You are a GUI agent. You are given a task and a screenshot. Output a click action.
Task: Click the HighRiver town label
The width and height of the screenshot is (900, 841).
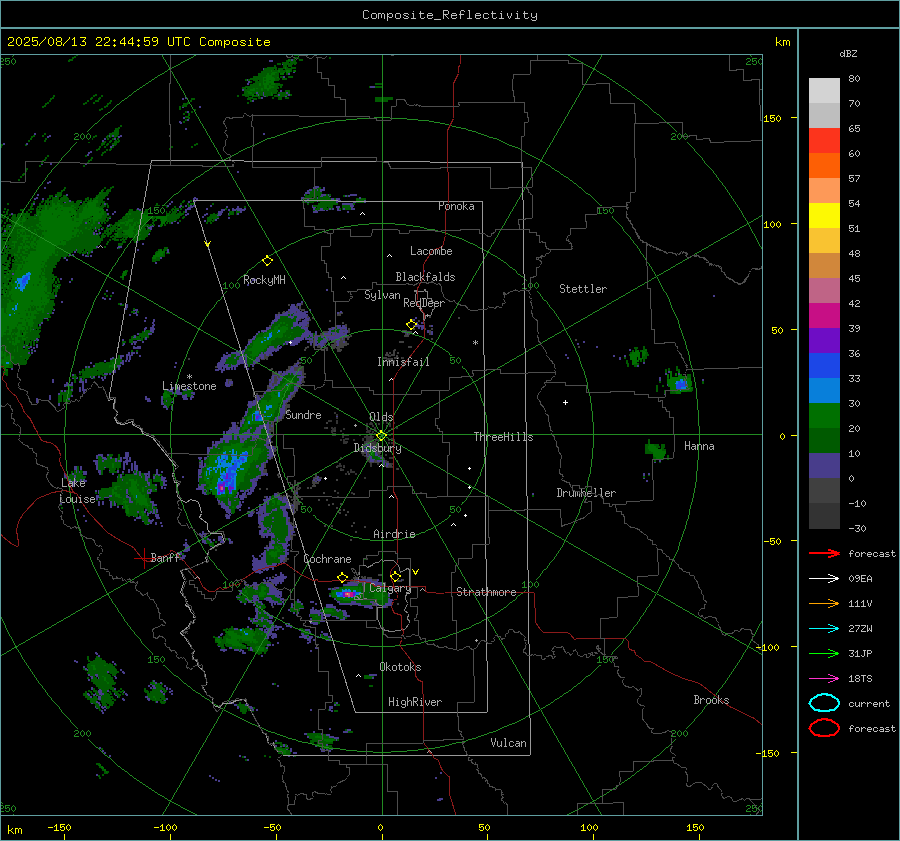[x=415, y=702]
